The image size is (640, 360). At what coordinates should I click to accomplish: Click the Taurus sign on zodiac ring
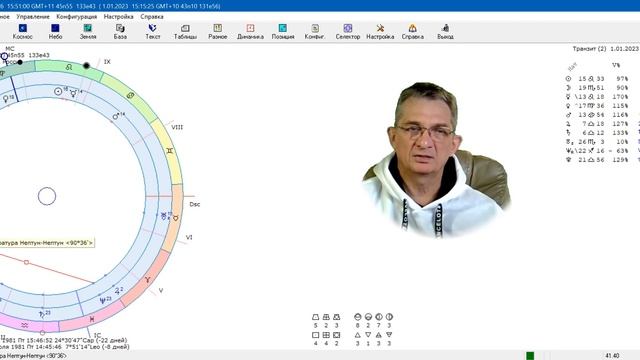coord(176,218)
